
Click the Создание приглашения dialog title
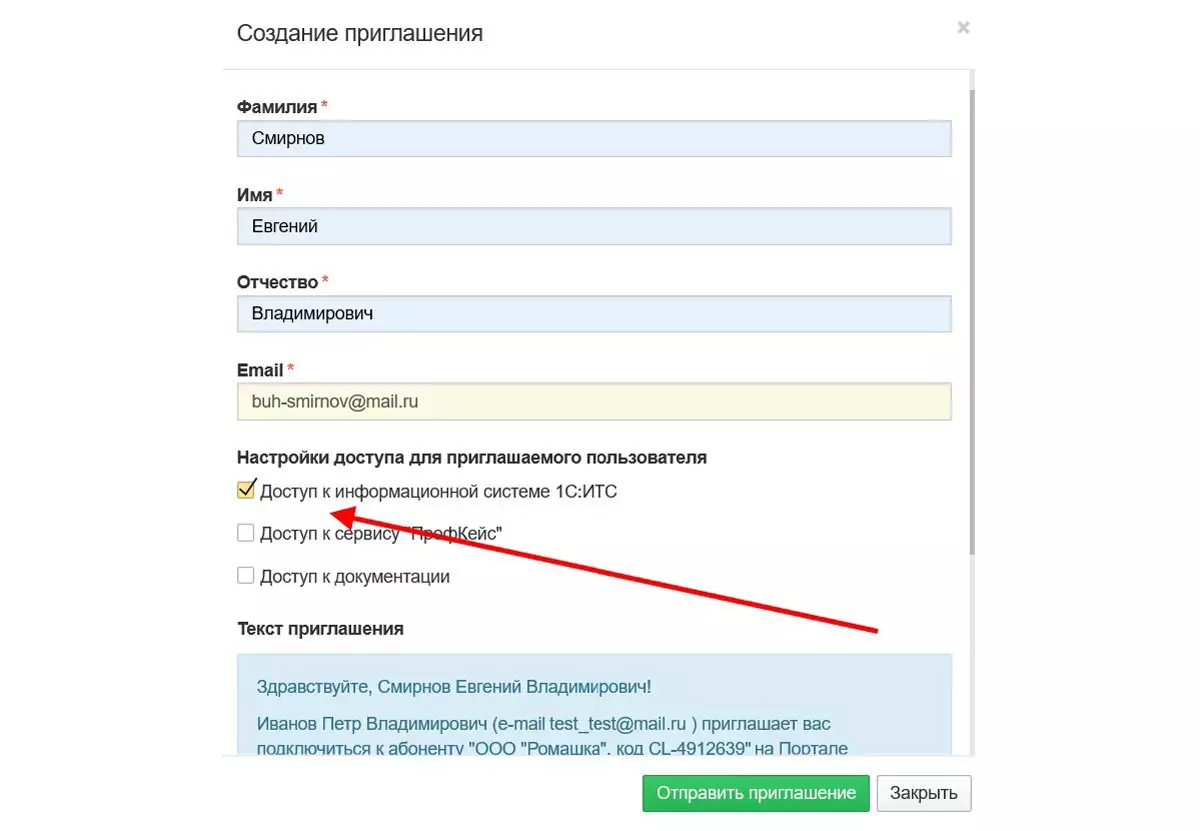click(x=360, y=34)
